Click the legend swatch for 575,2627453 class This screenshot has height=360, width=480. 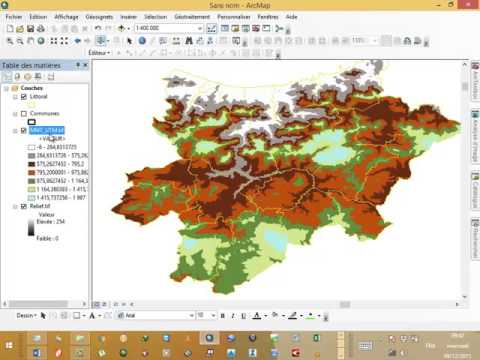pos(32,164)
